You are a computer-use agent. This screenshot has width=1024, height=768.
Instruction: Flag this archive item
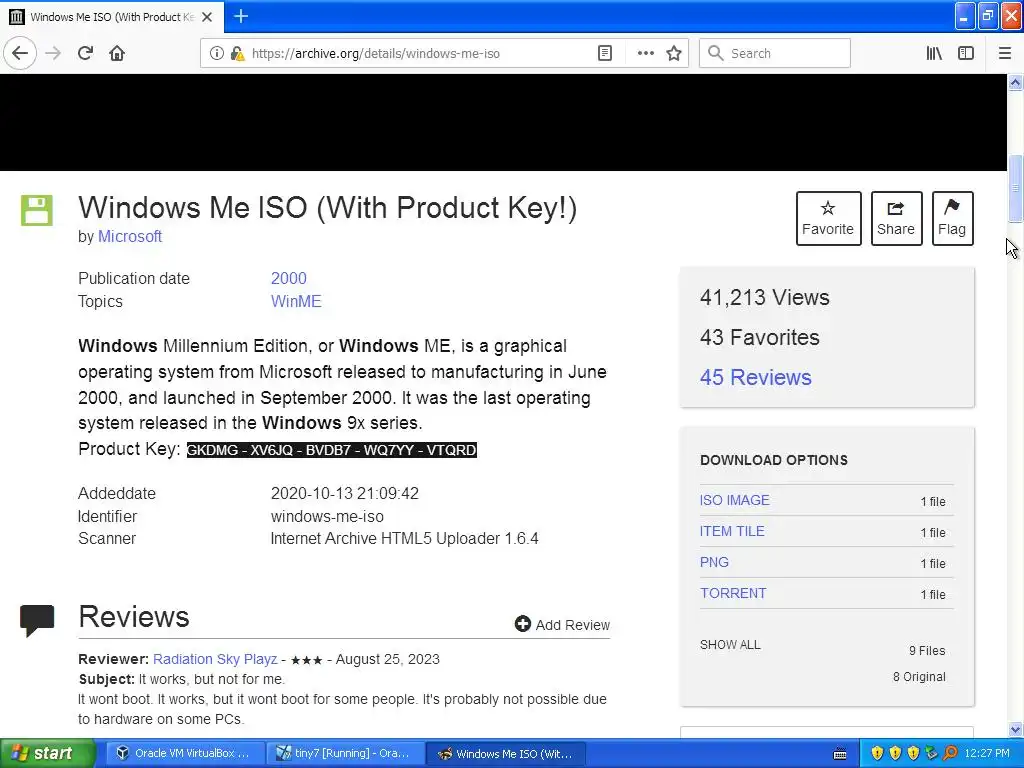(x=952, y=218)
